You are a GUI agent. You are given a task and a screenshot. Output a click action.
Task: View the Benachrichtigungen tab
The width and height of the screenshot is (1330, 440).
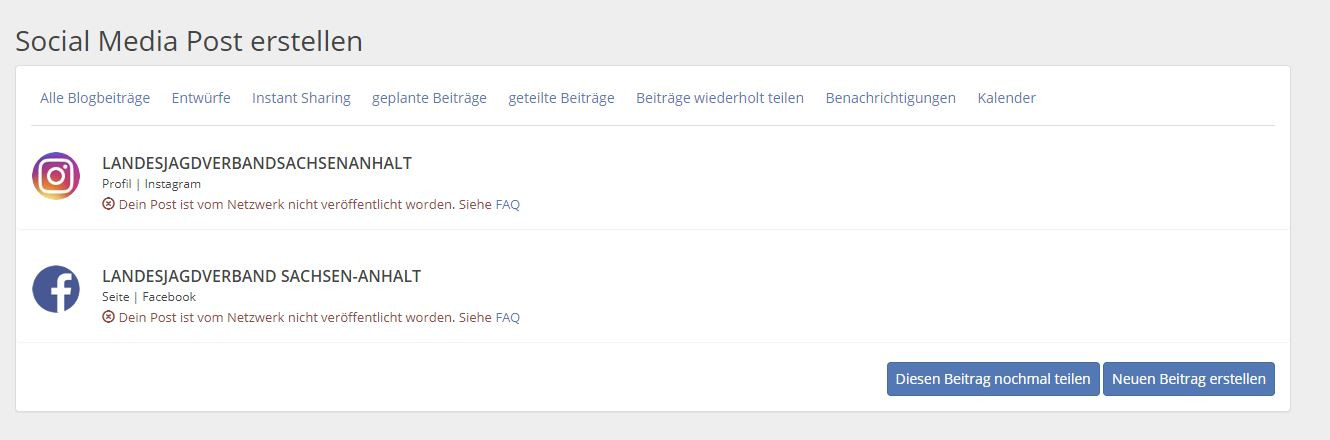(x=891, y=98)
